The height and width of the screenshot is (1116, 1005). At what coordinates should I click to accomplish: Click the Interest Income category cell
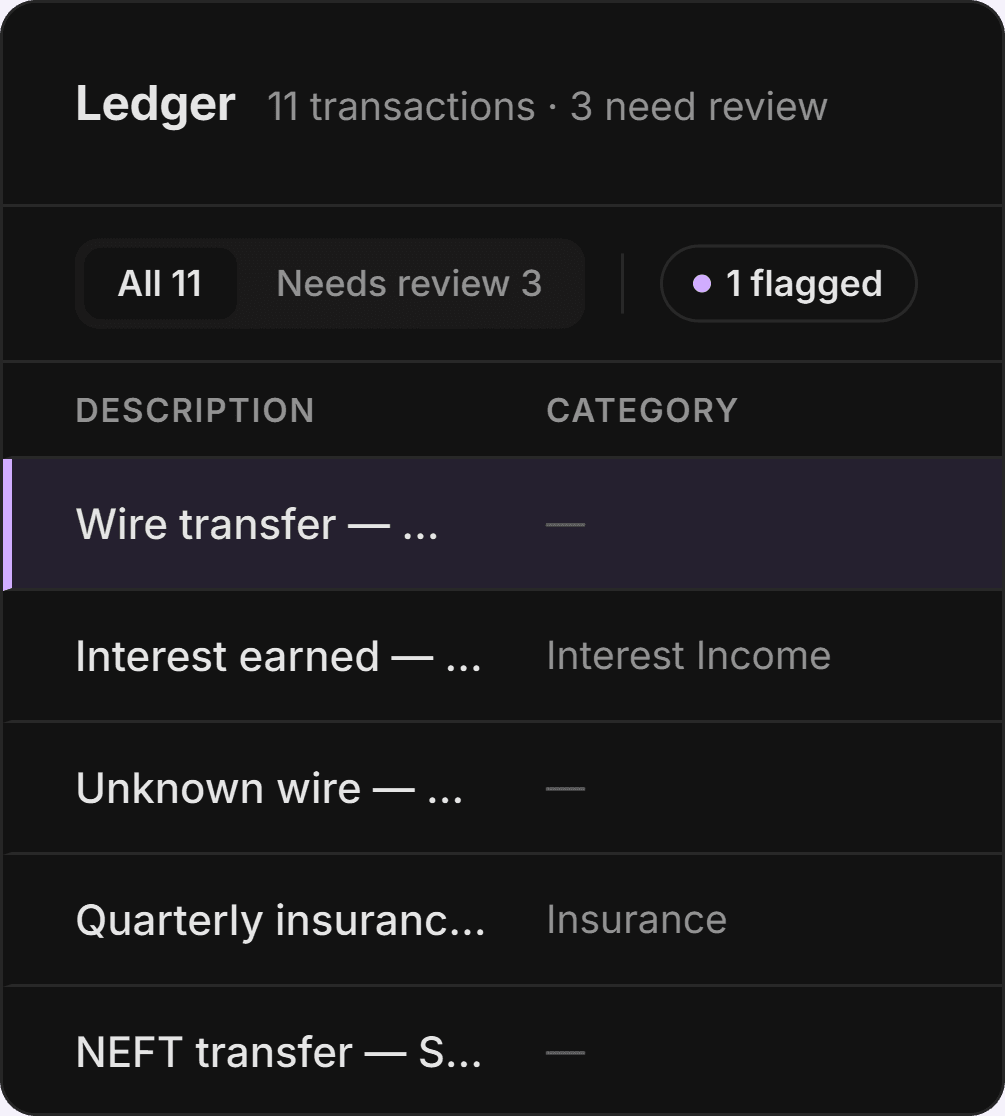[688, 656]
